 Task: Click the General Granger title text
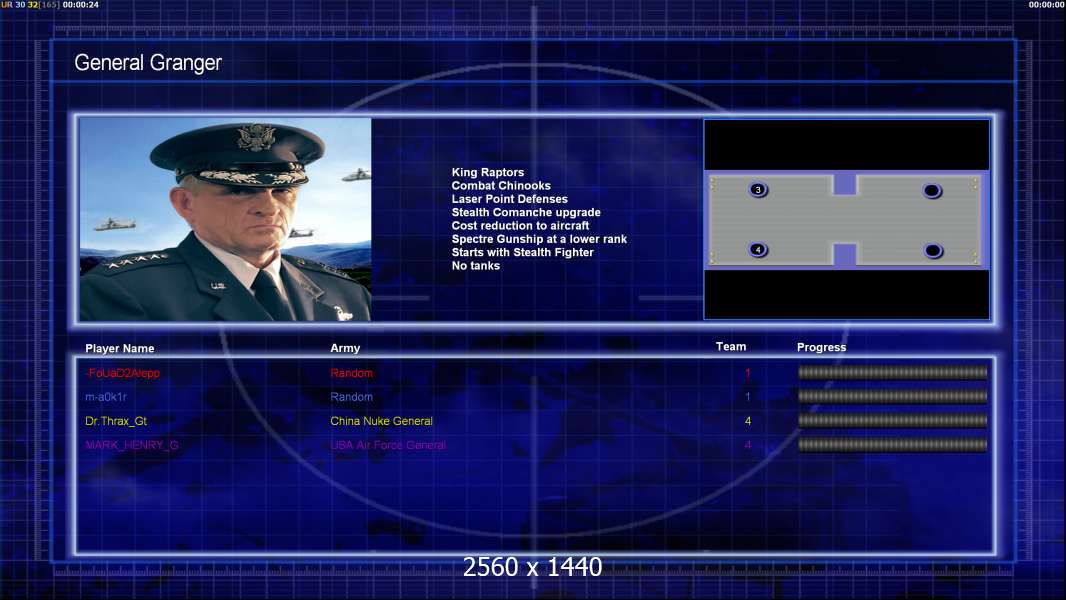coord(148,63)
